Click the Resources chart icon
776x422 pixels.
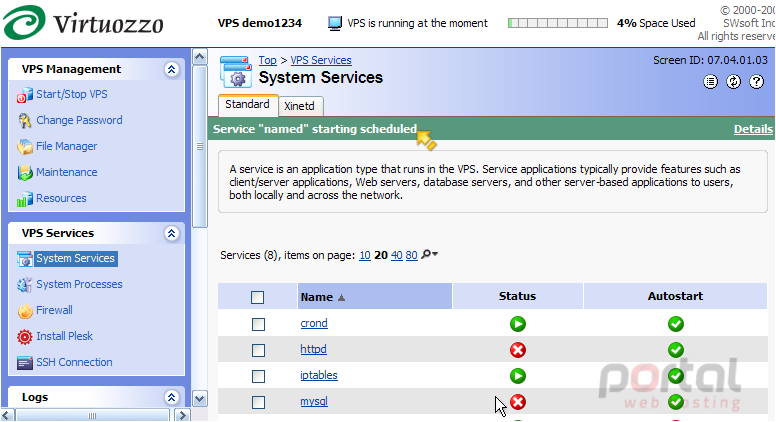(x=25, y=199)
